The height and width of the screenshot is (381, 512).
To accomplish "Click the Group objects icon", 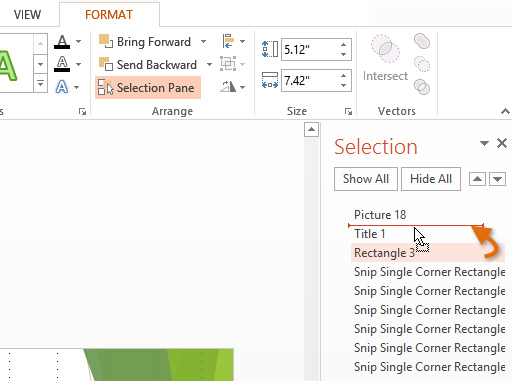I will 228,64.
